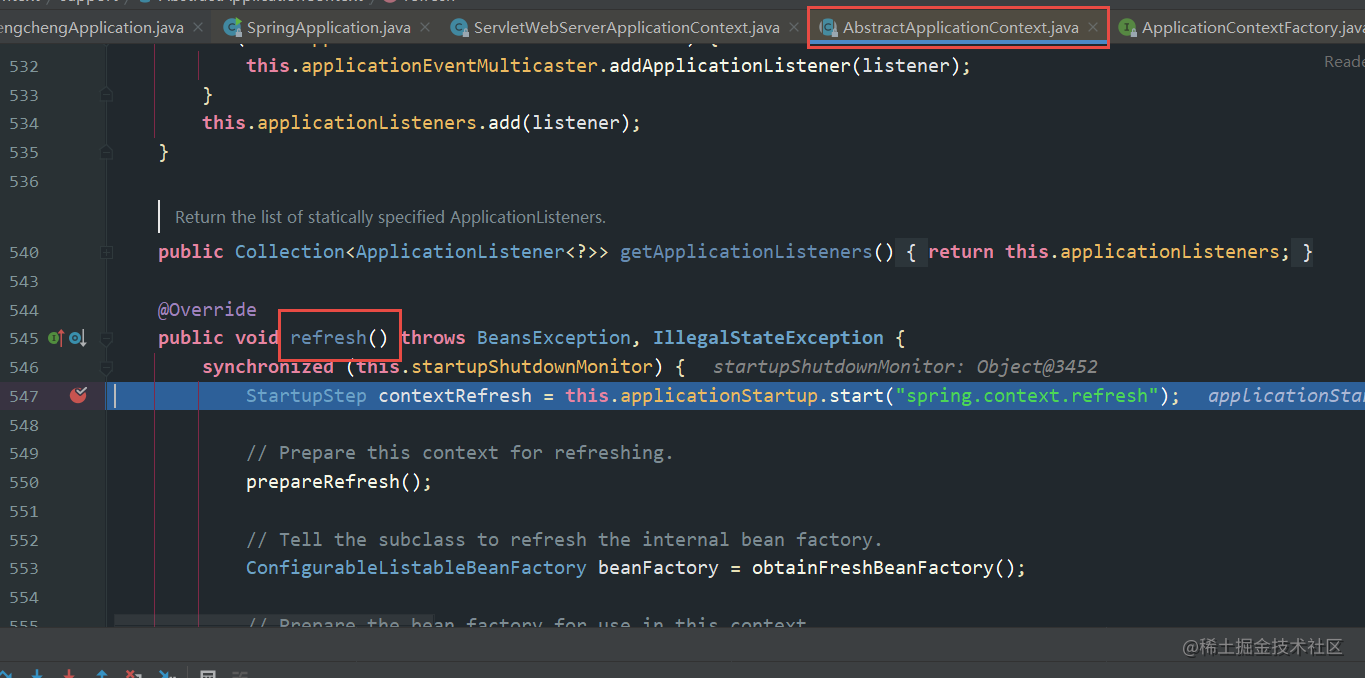Select the AbstractApplicationContext.java tab
Viewport: 1365px width, 678px height.
(960, 27)
